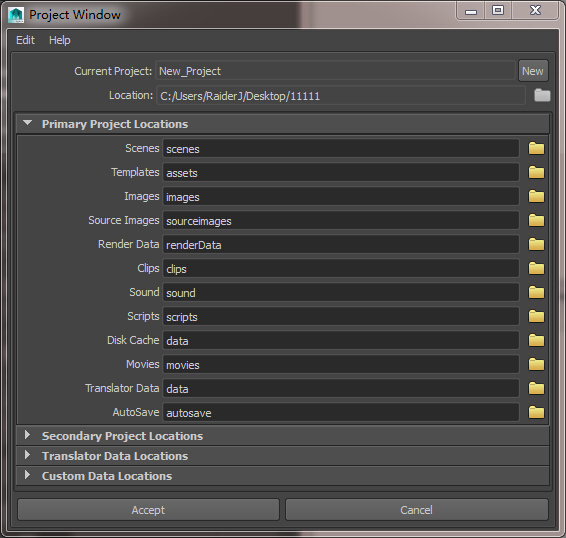
Task: Click the Movies field containing movies
Action: click(x=341, y=364)
